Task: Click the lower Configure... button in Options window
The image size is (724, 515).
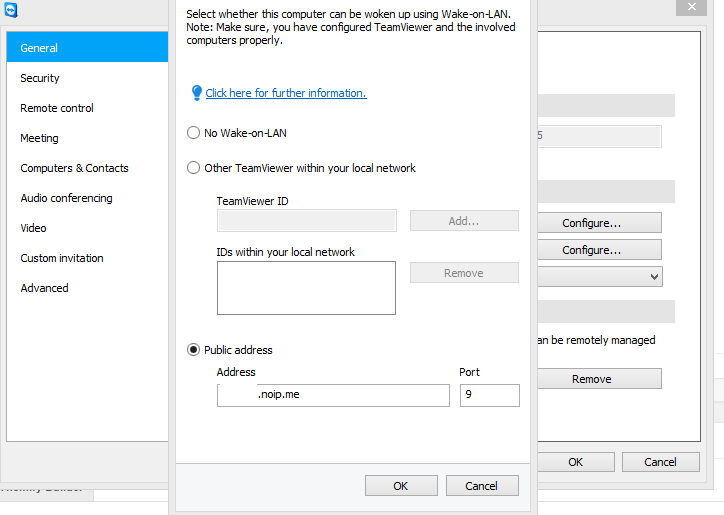Action: point(599,249)
